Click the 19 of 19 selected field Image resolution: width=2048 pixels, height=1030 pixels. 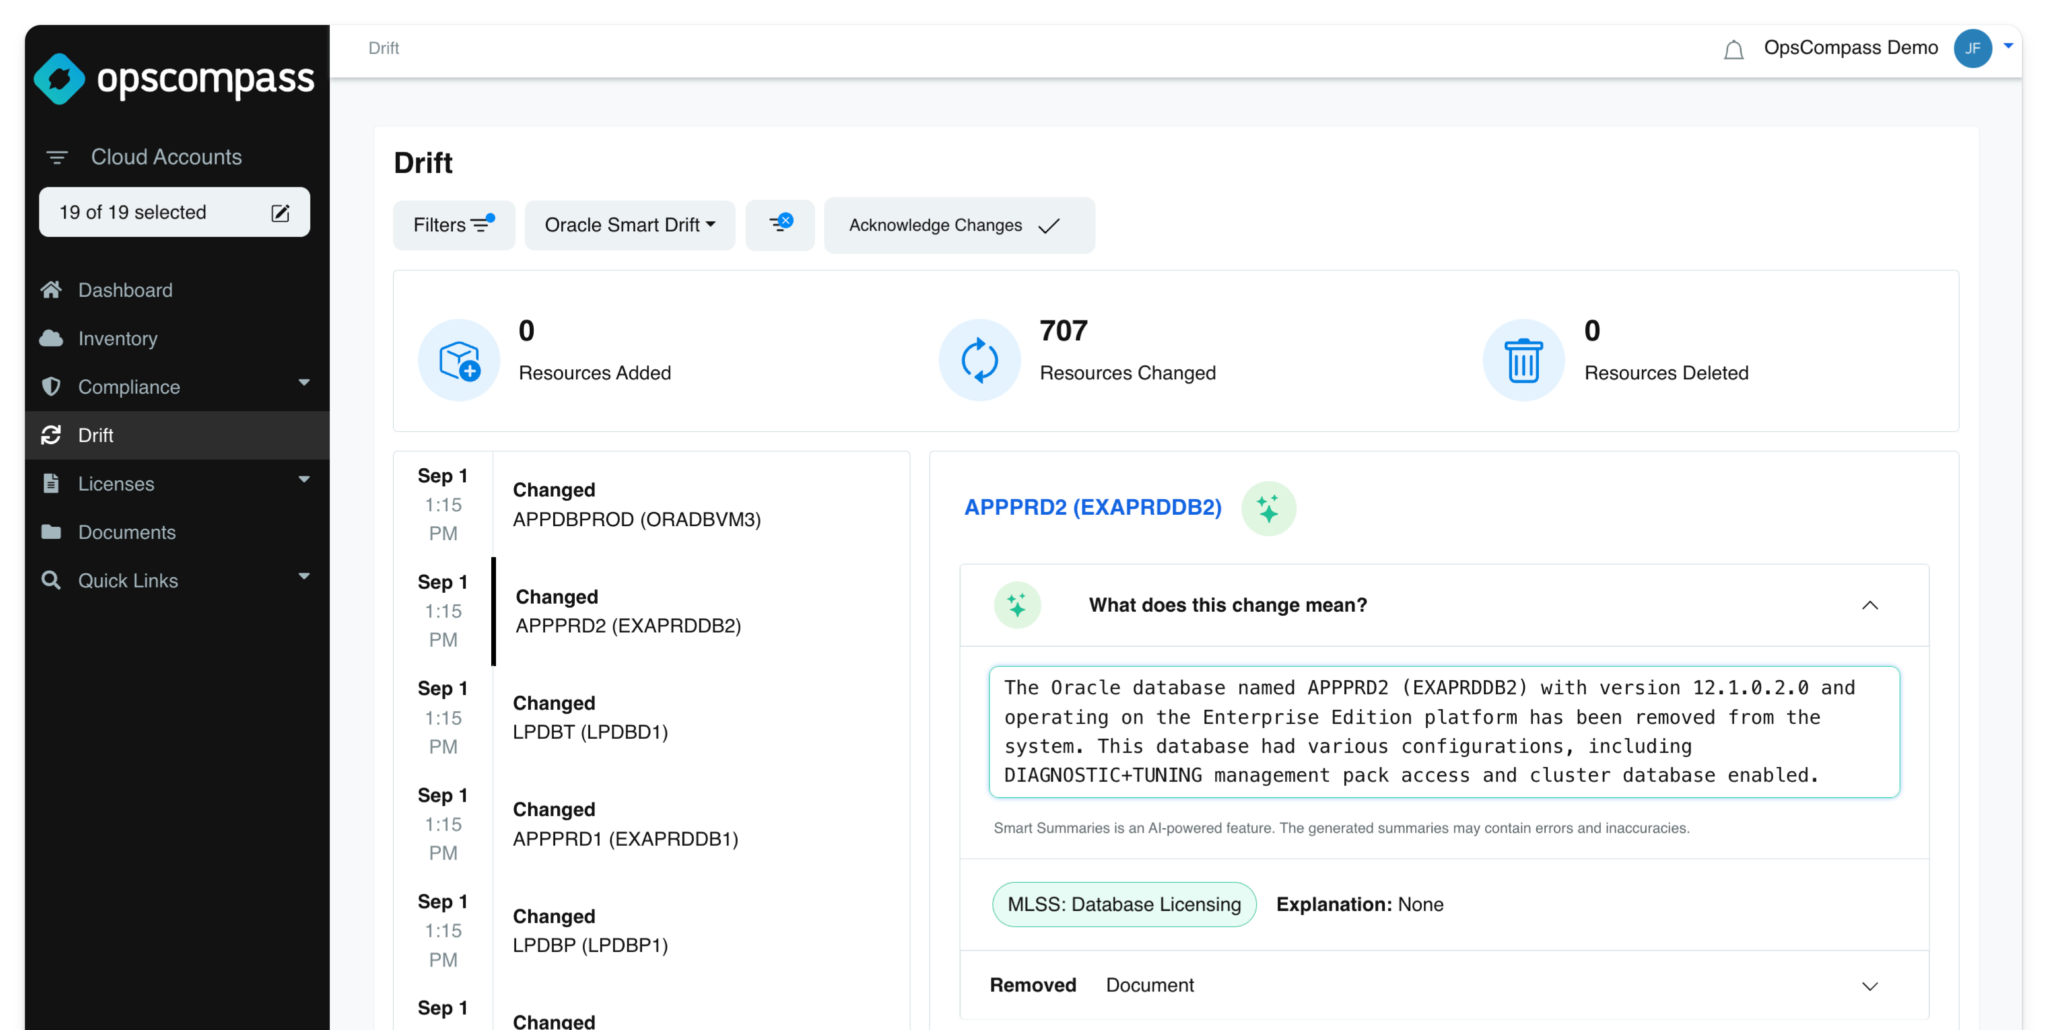[174, 212]
